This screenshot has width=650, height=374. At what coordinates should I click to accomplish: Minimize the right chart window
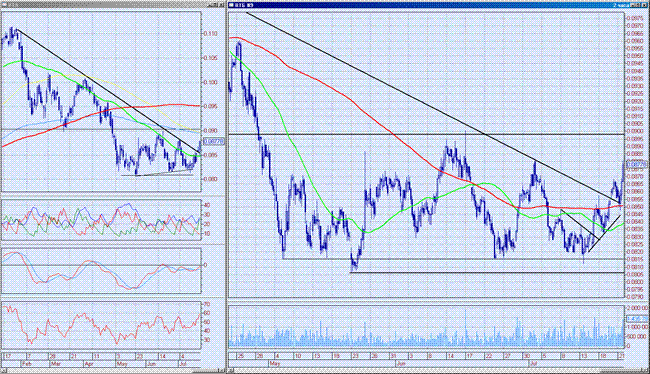pyautogui.click(x=632, y=5)
